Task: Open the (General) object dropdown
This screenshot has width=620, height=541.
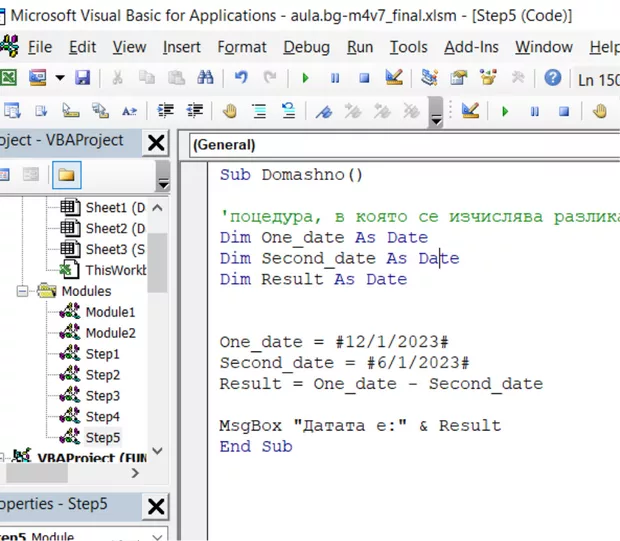Action: tap(400, 145)
